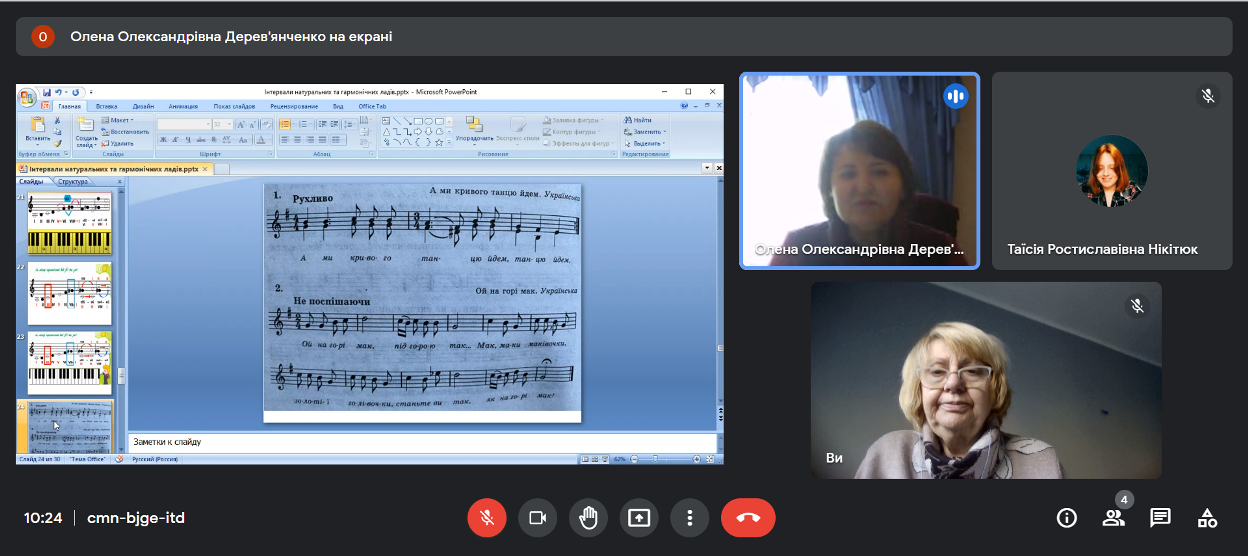Screen dimensions: 1248x556
Task: Raise your hand in the meeting
Action: (x=588, y=518)
